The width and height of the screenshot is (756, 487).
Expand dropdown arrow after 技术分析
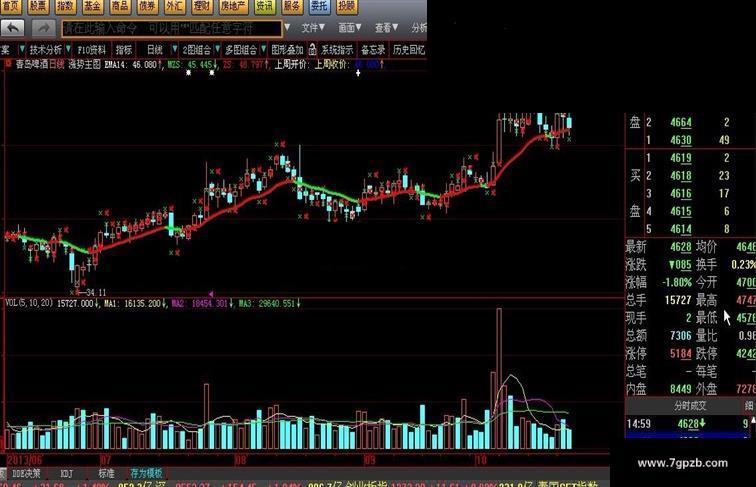pyautogui.click(x=68, y=49)
